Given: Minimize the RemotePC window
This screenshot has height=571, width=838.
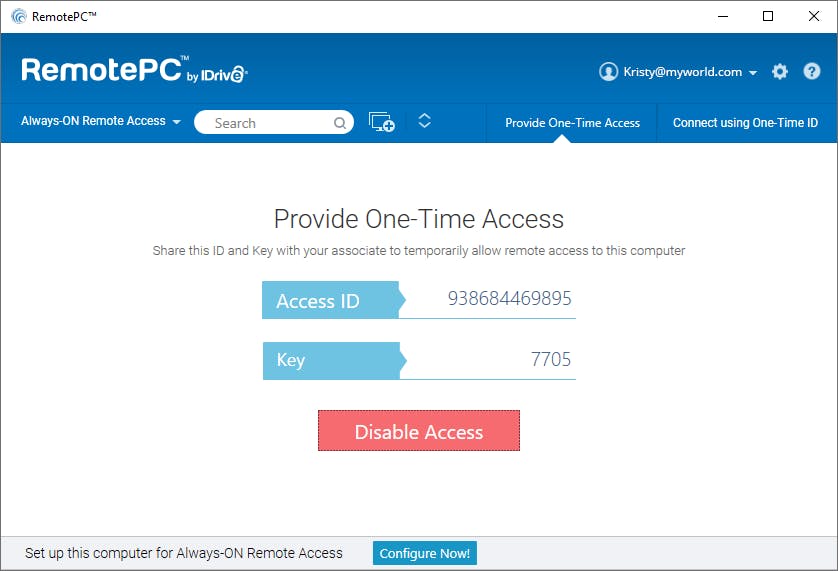Looking at the screenshot, I should coord(723,17).
